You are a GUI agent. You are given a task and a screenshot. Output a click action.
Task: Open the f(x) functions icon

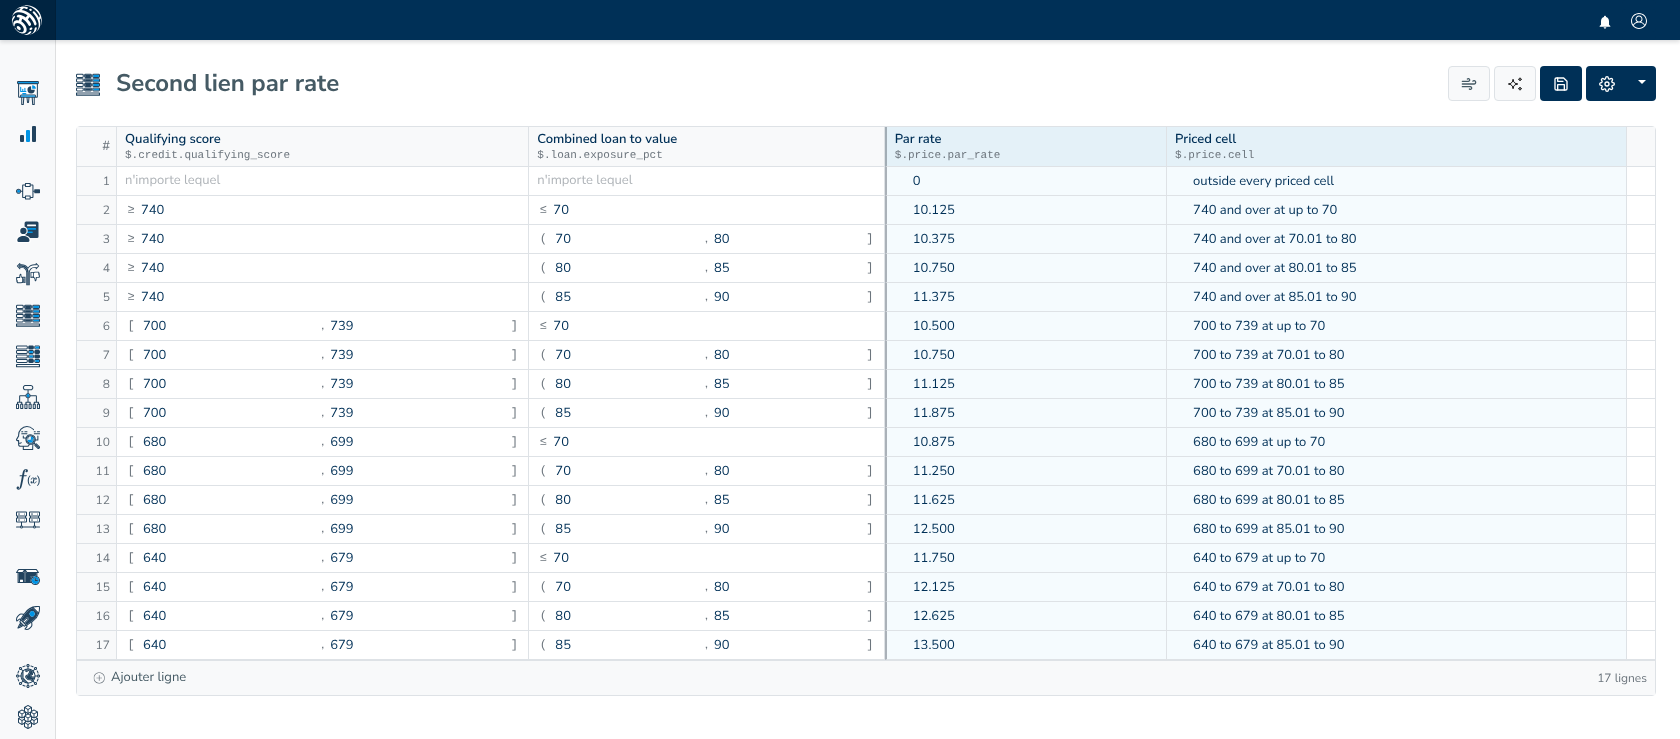28,479
